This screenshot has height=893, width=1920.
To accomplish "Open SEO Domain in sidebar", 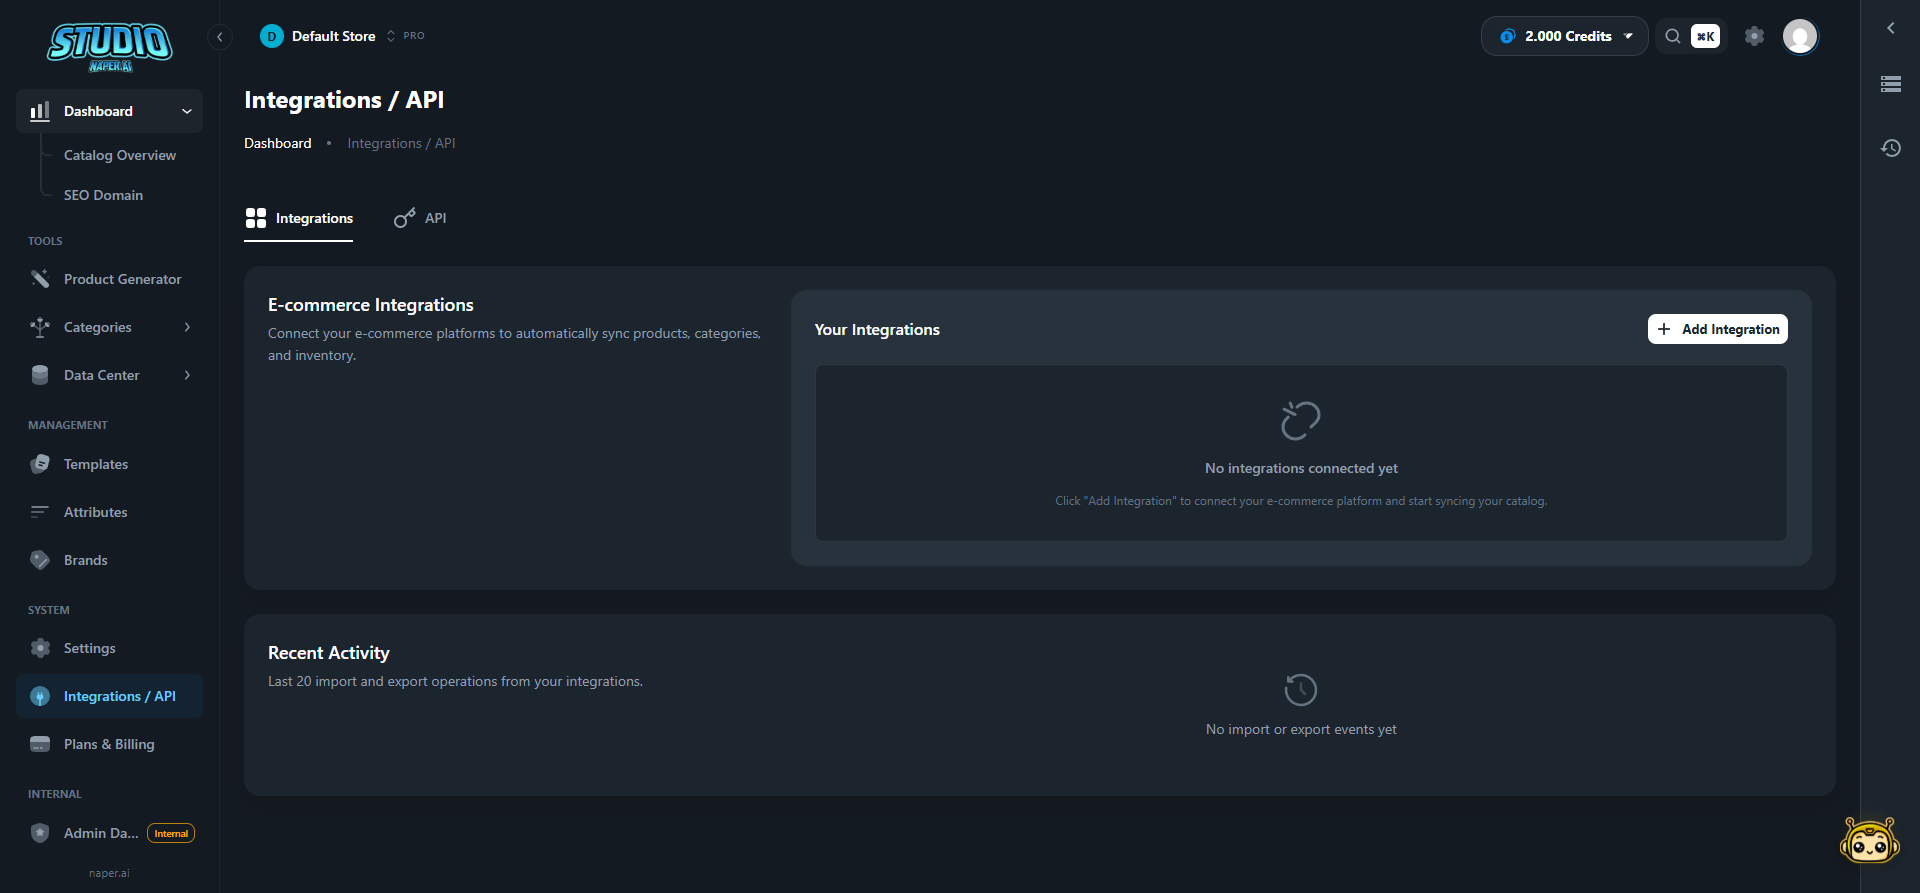I will tap(103, 195).
